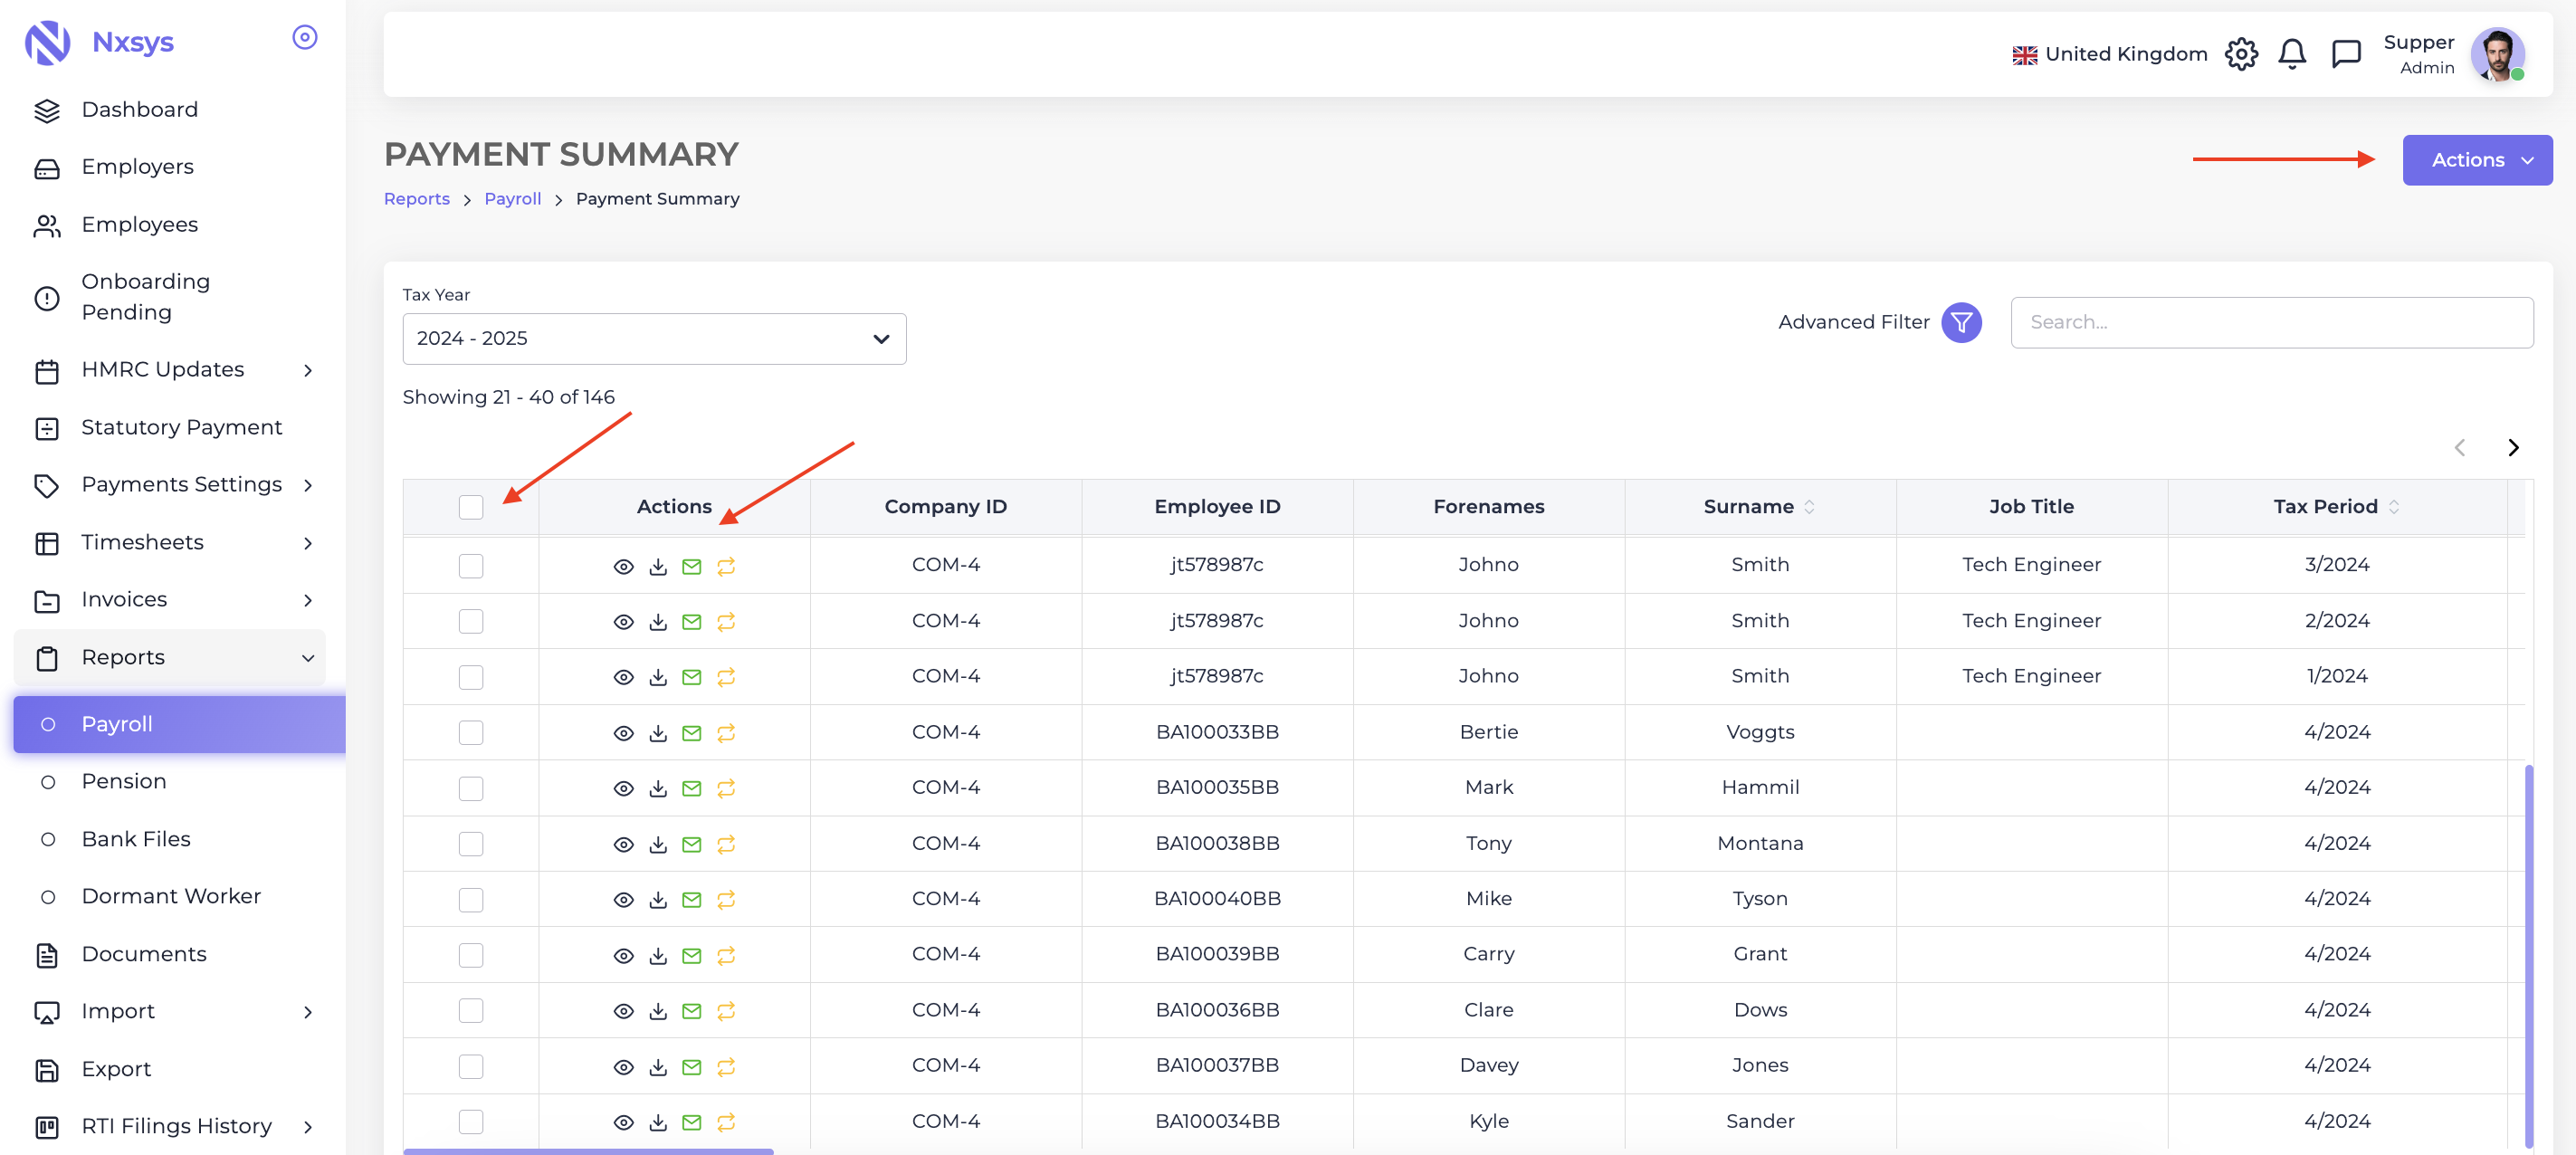This screenshot has height=1155, width=2576.
Task: Click Reports breadcrumb link
Action: 417,199
